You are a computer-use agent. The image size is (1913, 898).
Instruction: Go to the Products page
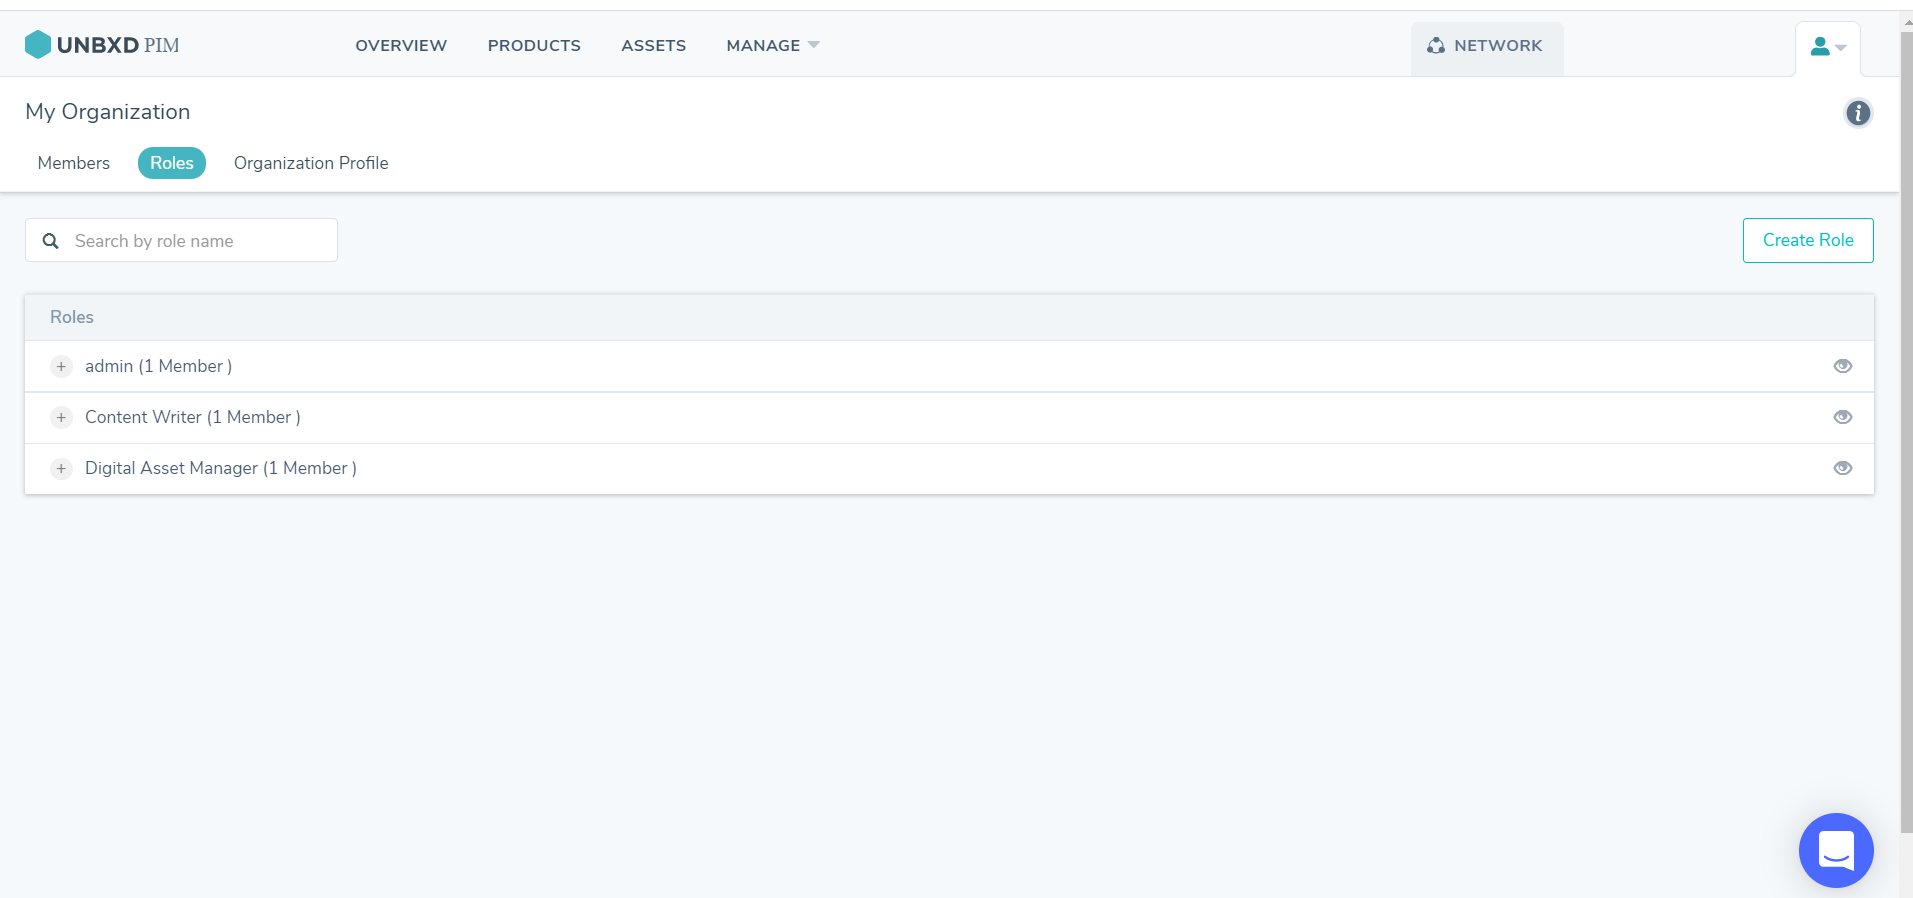534,46
